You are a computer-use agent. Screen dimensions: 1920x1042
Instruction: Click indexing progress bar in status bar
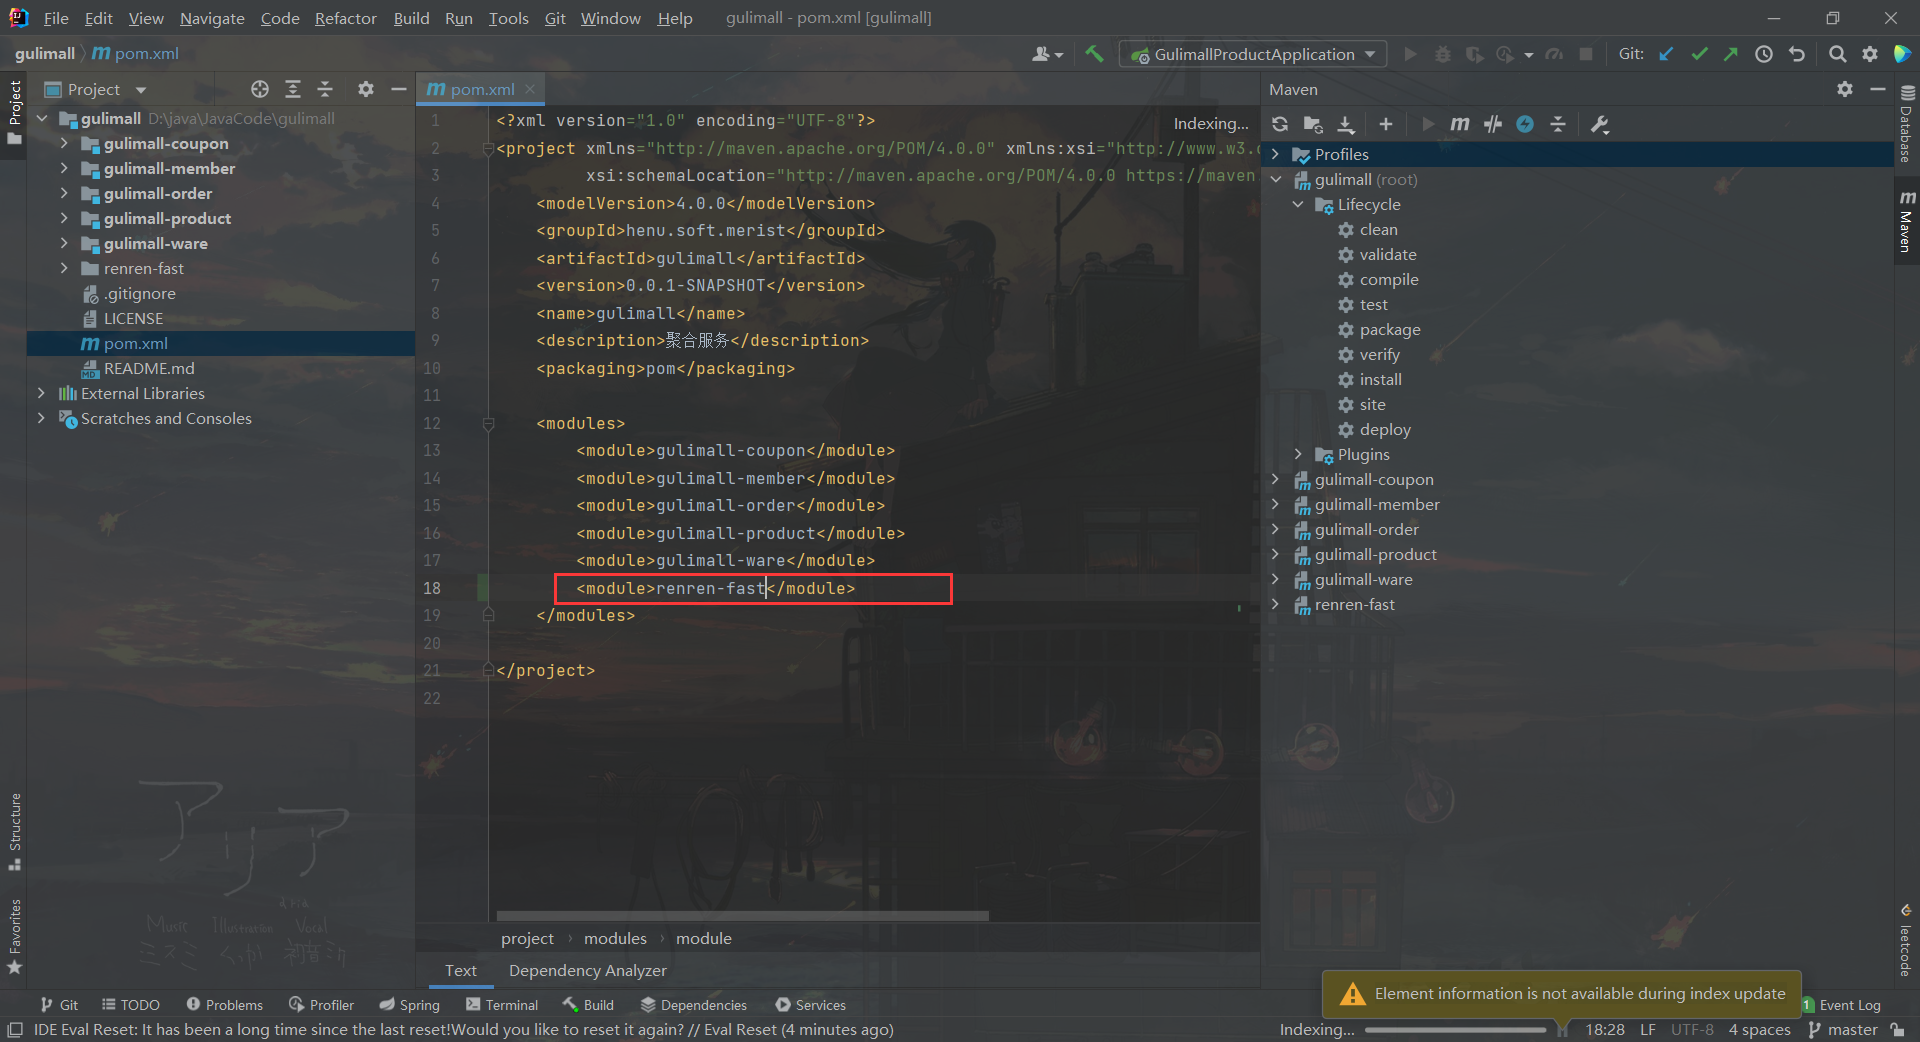(x=1455, y=1029)
